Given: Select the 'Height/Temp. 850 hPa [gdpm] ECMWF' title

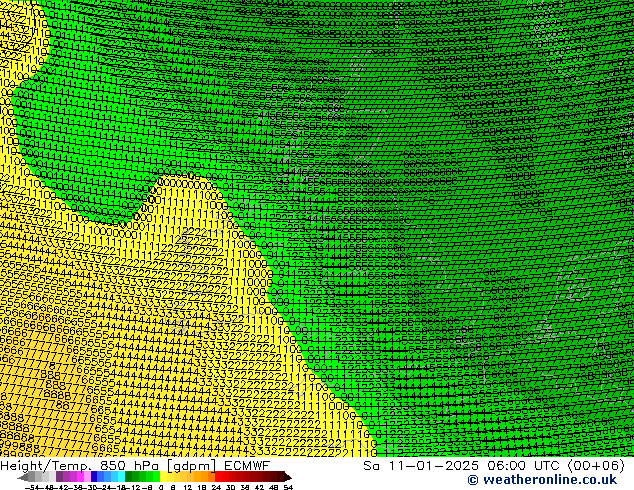Looking at the screenshot, I should pos(135,465).
